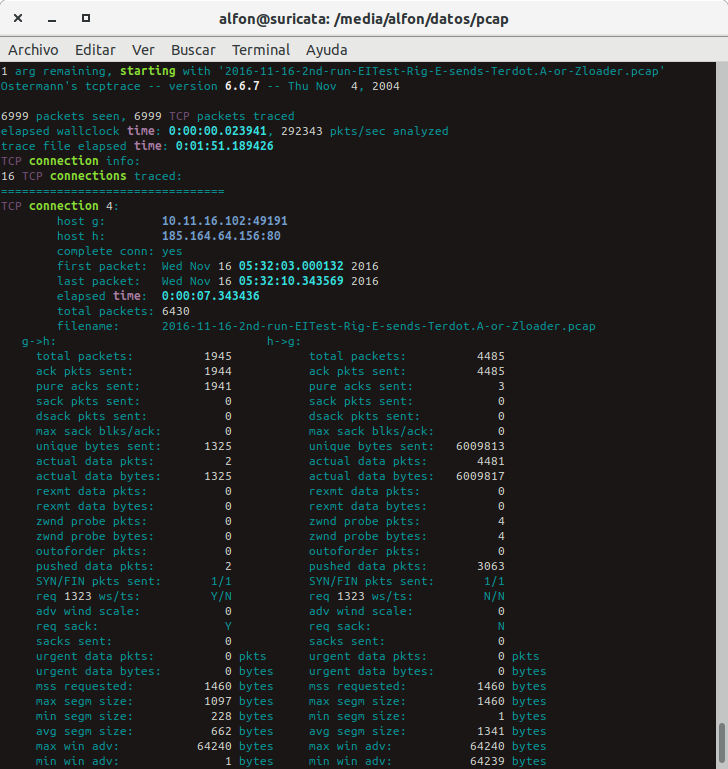Click the 'h->g:' column header
Screen dimensions: 728x769
(284, 341)
